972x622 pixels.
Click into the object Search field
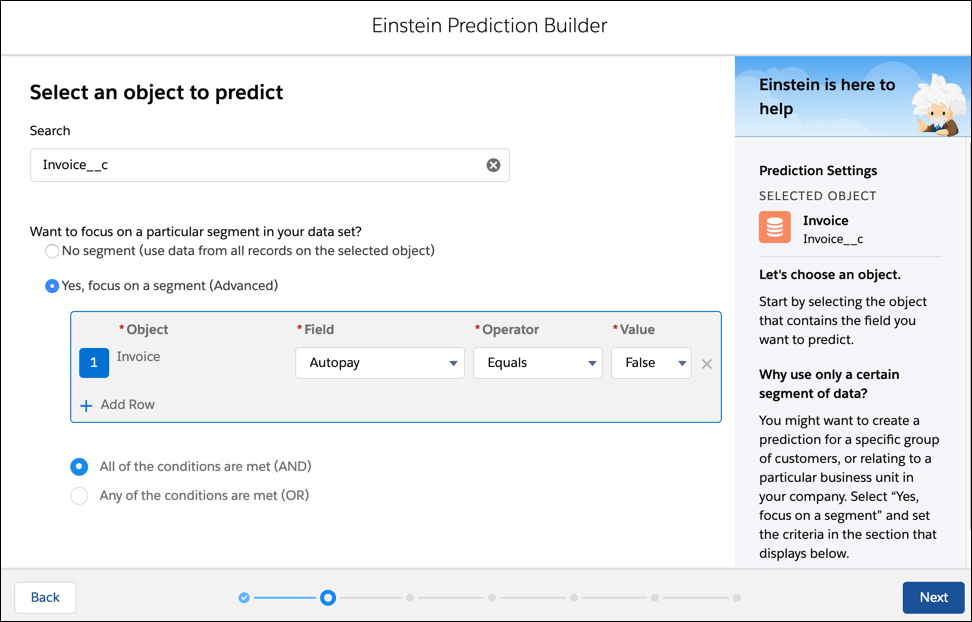pyautogui.click(x=270, y=165)
